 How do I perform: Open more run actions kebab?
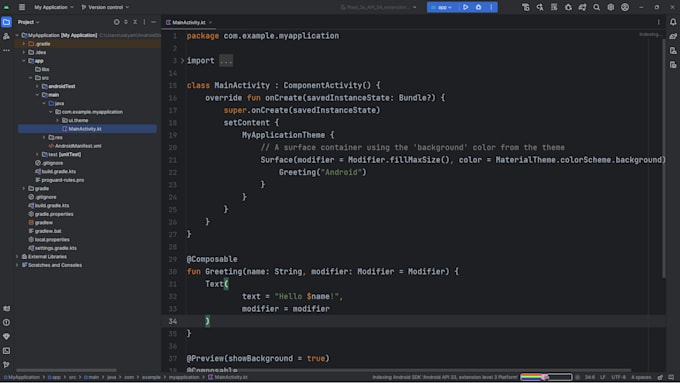(491, 7)
